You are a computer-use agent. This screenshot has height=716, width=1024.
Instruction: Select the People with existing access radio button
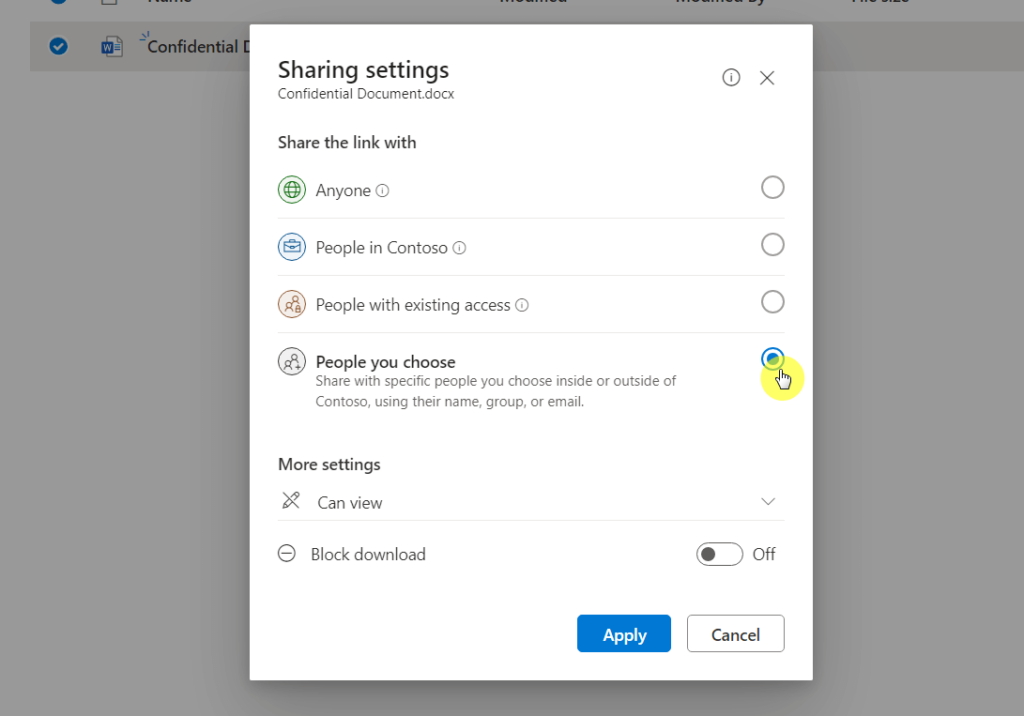click(773, 302)
